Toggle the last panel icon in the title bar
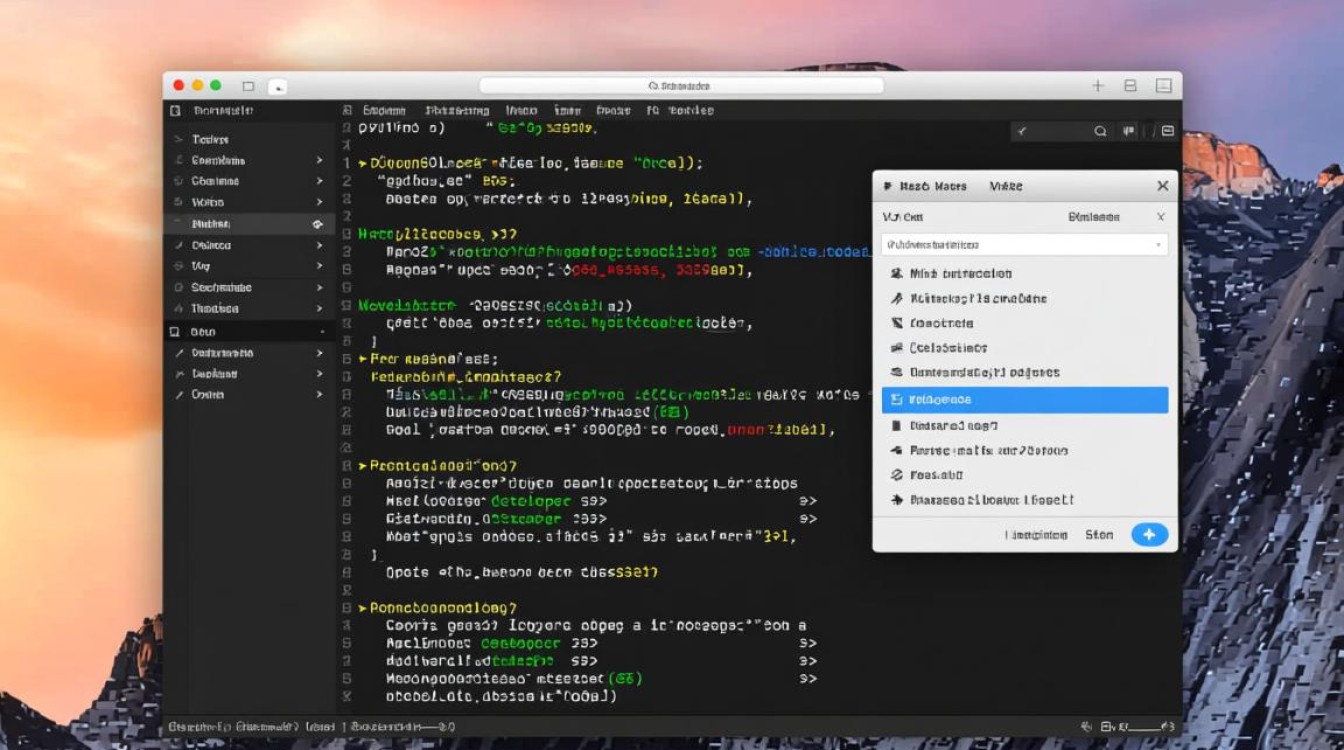Screen dimensions: 1344x750 click(1163, 86)
